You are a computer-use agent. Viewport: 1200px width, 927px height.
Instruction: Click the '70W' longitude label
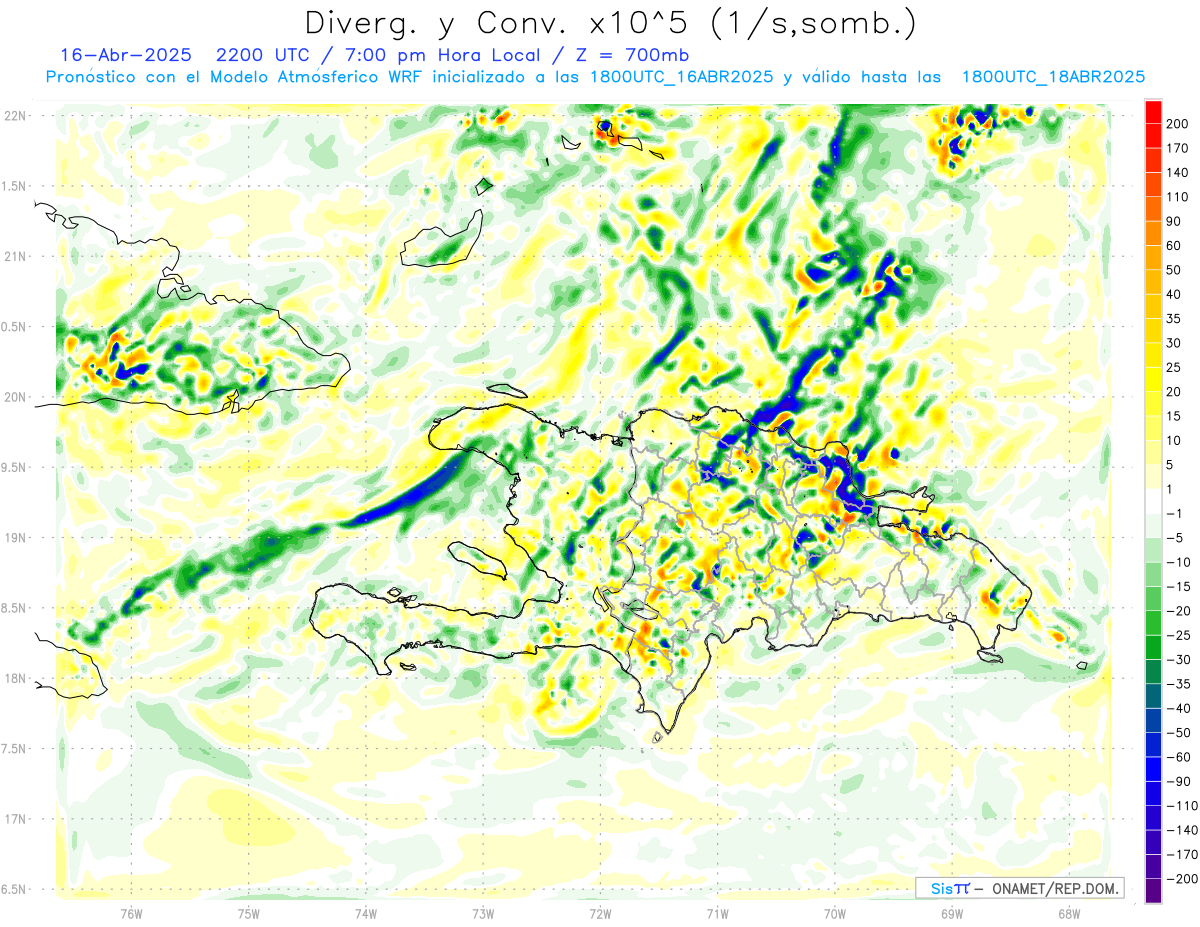pos(835,913)
